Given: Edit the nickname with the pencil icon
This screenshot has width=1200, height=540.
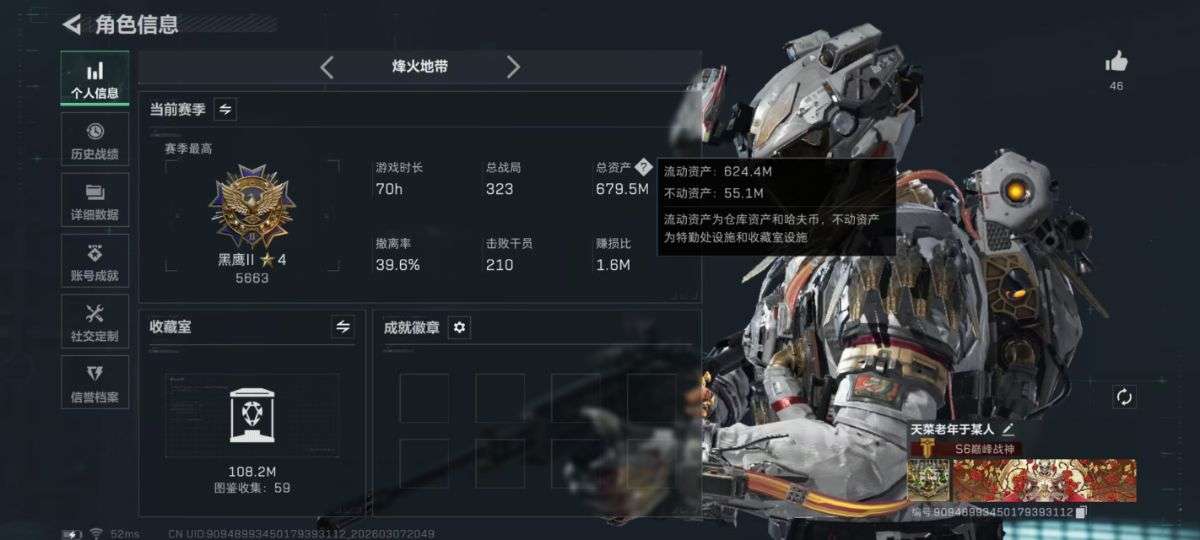Looking at the screenshot, I should [x=1008, y=428].
